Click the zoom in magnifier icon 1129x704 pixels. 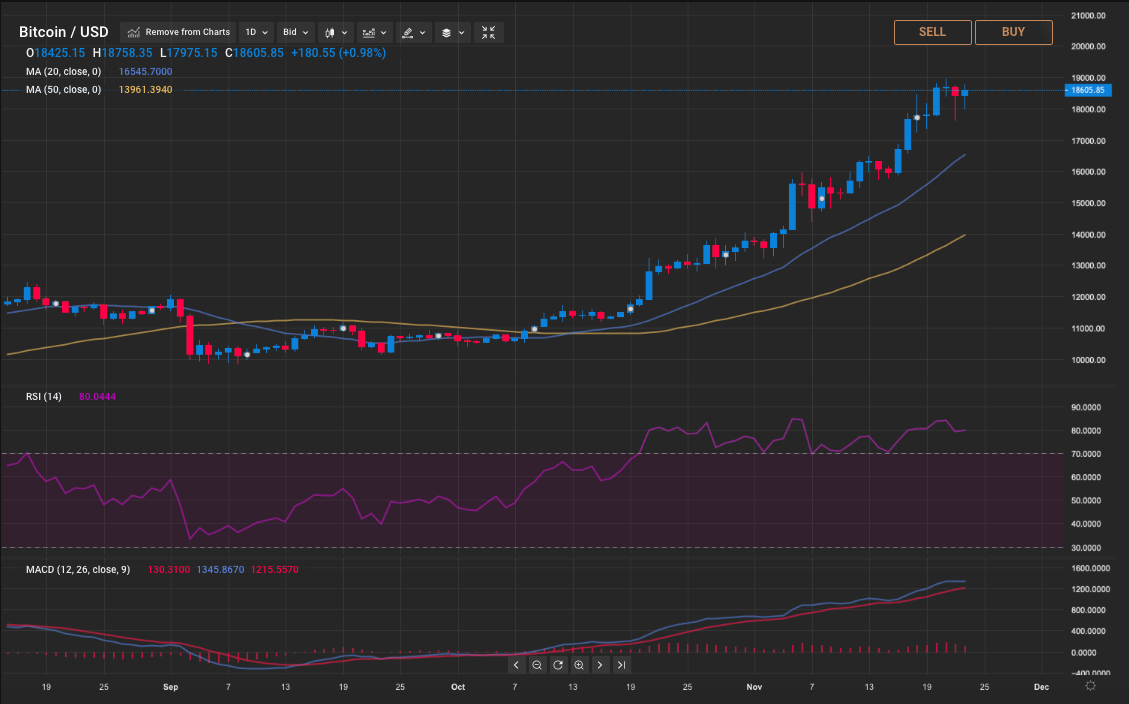click(x=579, y=665)
